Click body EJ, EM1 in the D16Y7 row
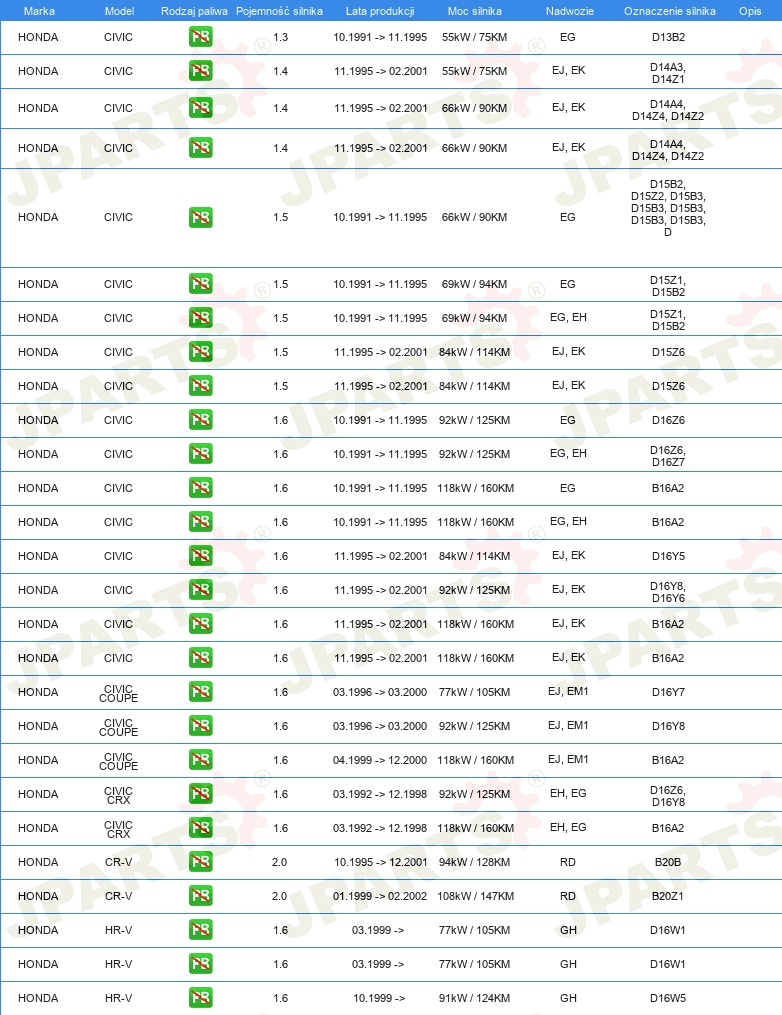 (568, 691)
